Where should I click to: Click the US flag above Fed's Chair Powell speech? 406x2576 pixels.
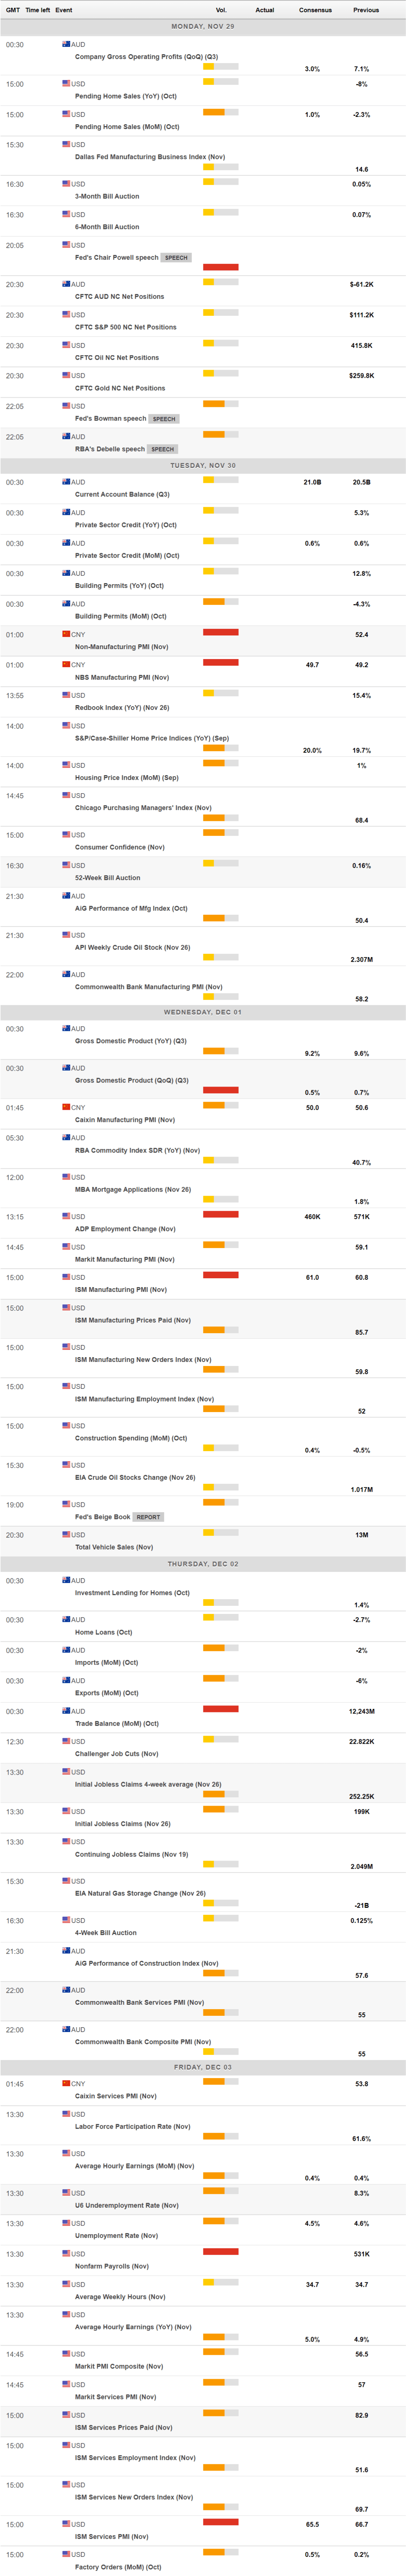[x=66, y=245]
